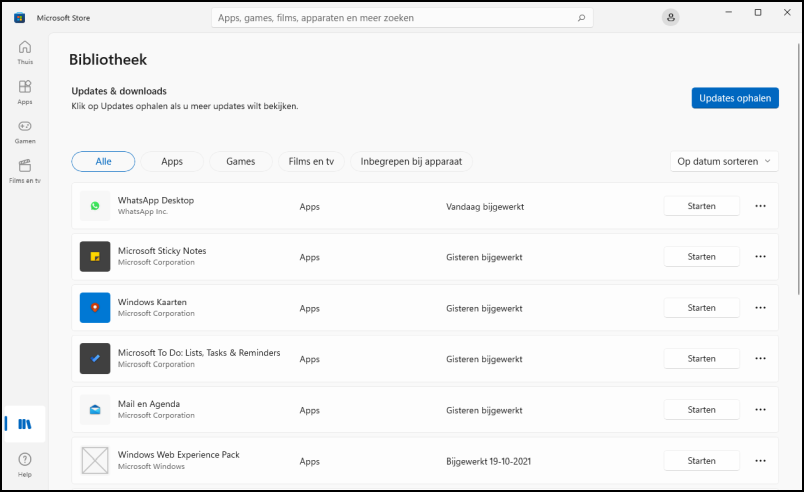The width and height of the screenshot is (804, 492).
Task: Open more options for Microsoft To Do
Action: pyautogui.click(x=760, y=359)
